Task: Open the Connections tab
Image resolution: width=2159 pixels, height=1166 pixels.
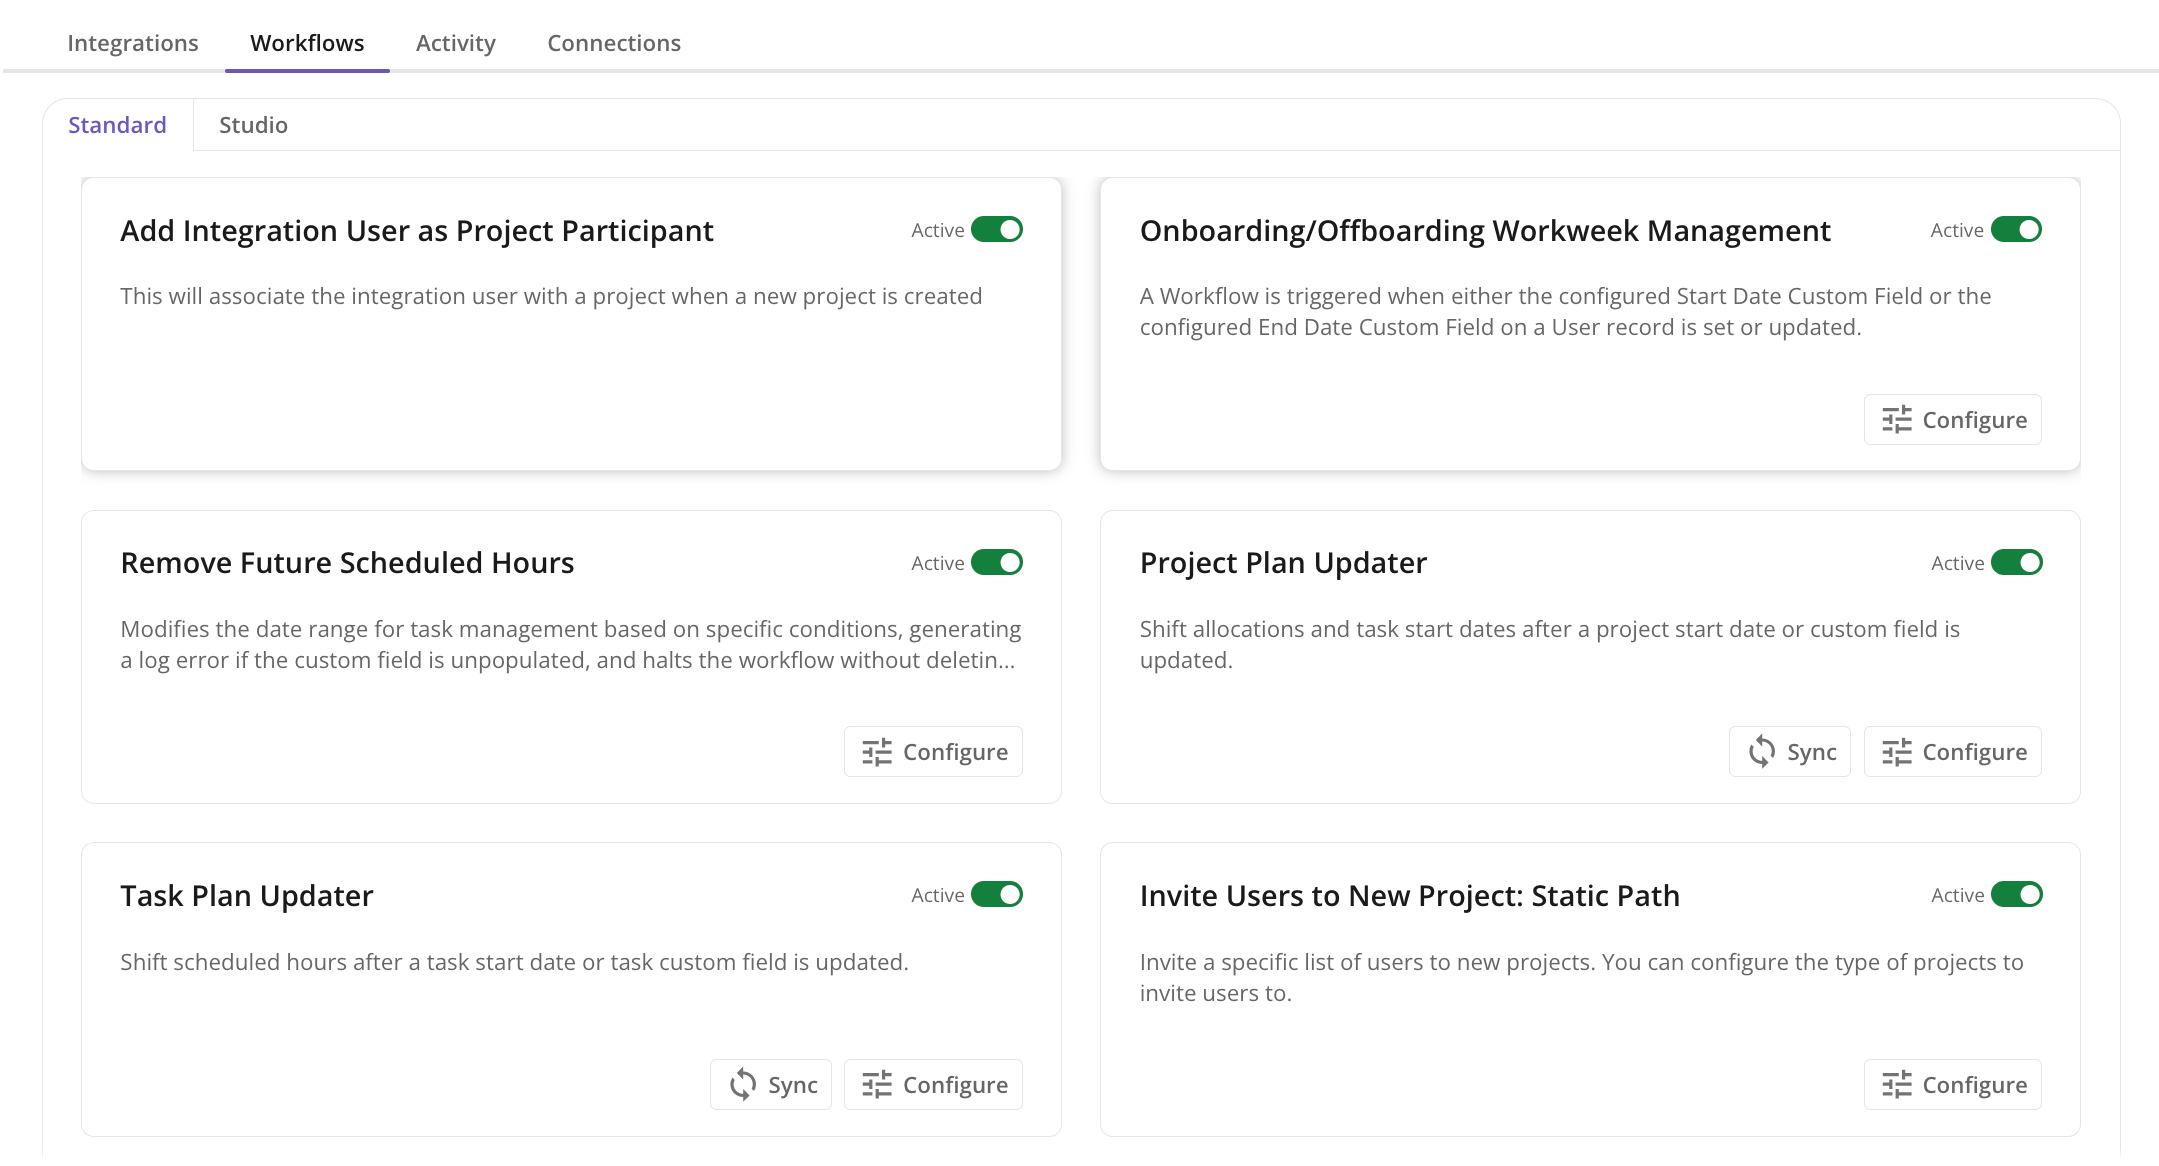Action: (x=614, y=43)
